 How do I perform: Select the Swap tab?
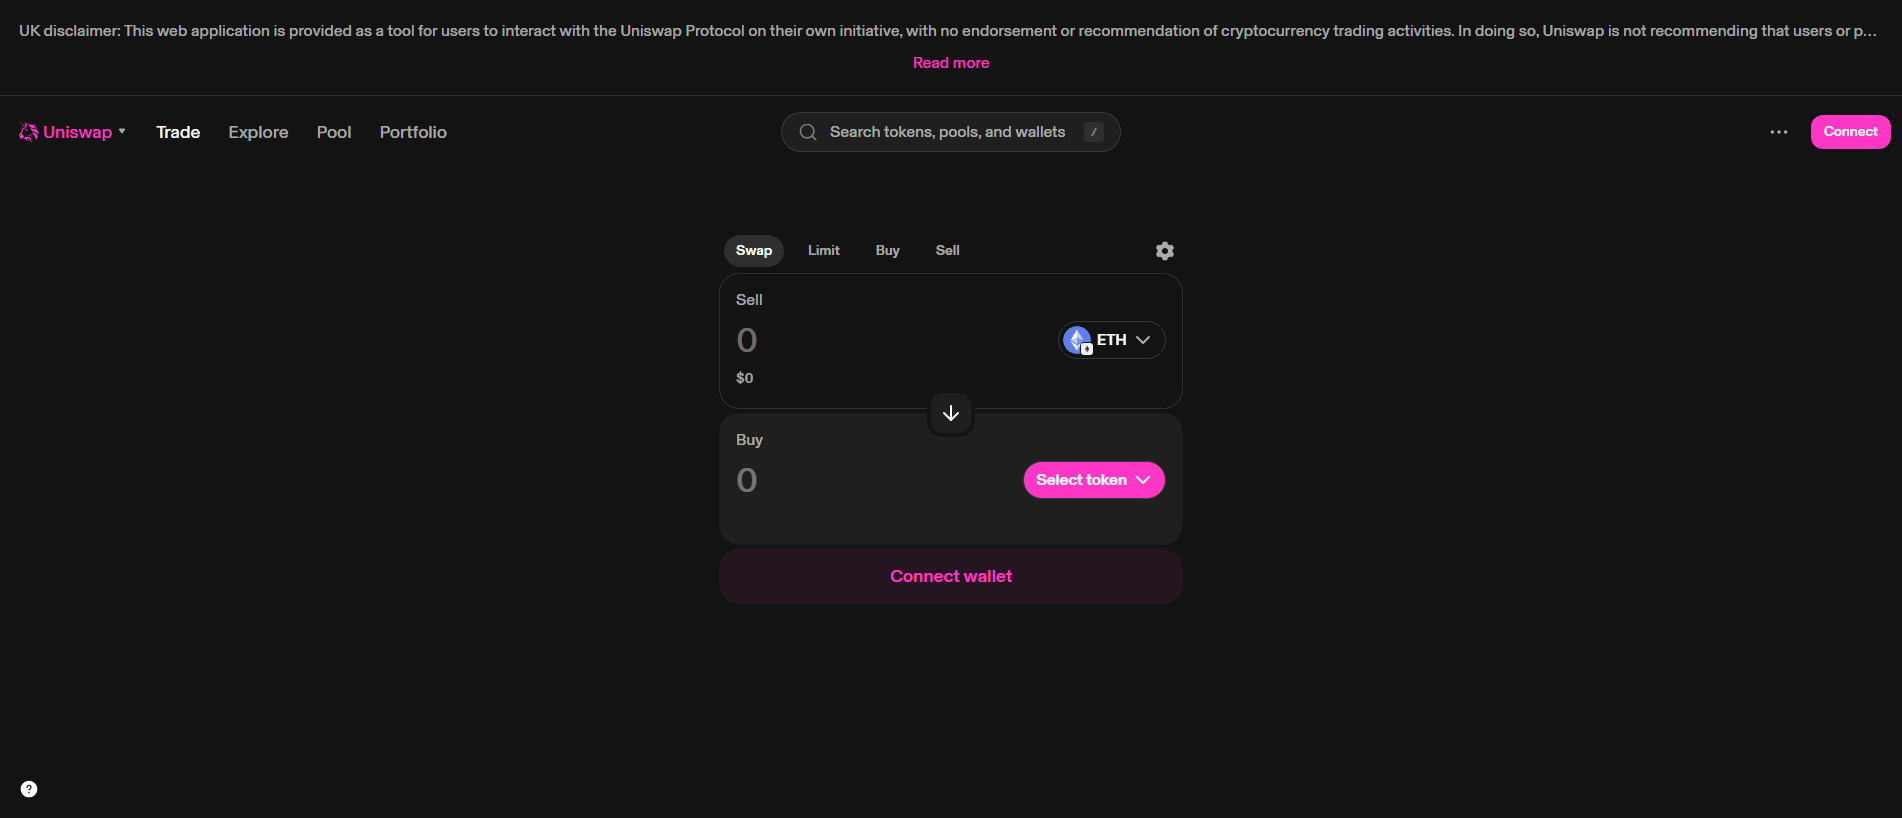pos(754,250)
